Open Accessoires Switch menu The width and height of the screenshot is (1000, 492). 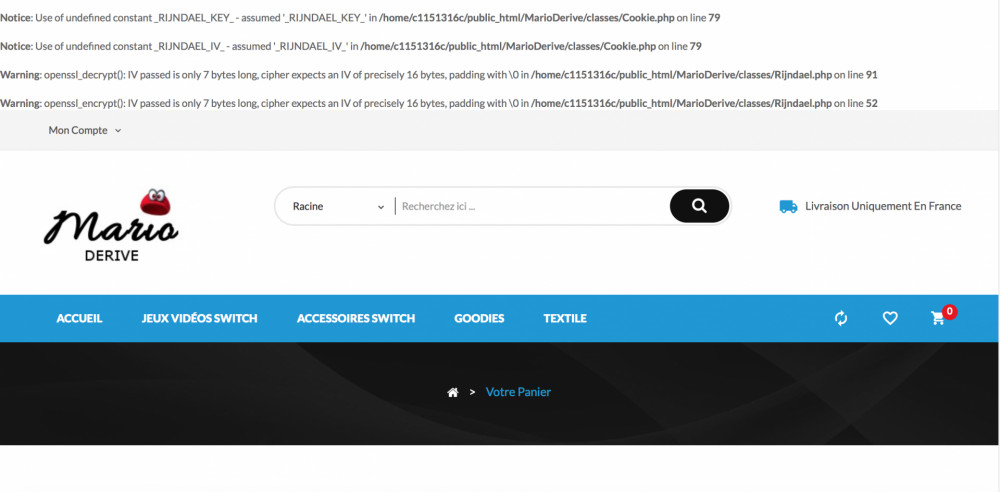[356, 318]
